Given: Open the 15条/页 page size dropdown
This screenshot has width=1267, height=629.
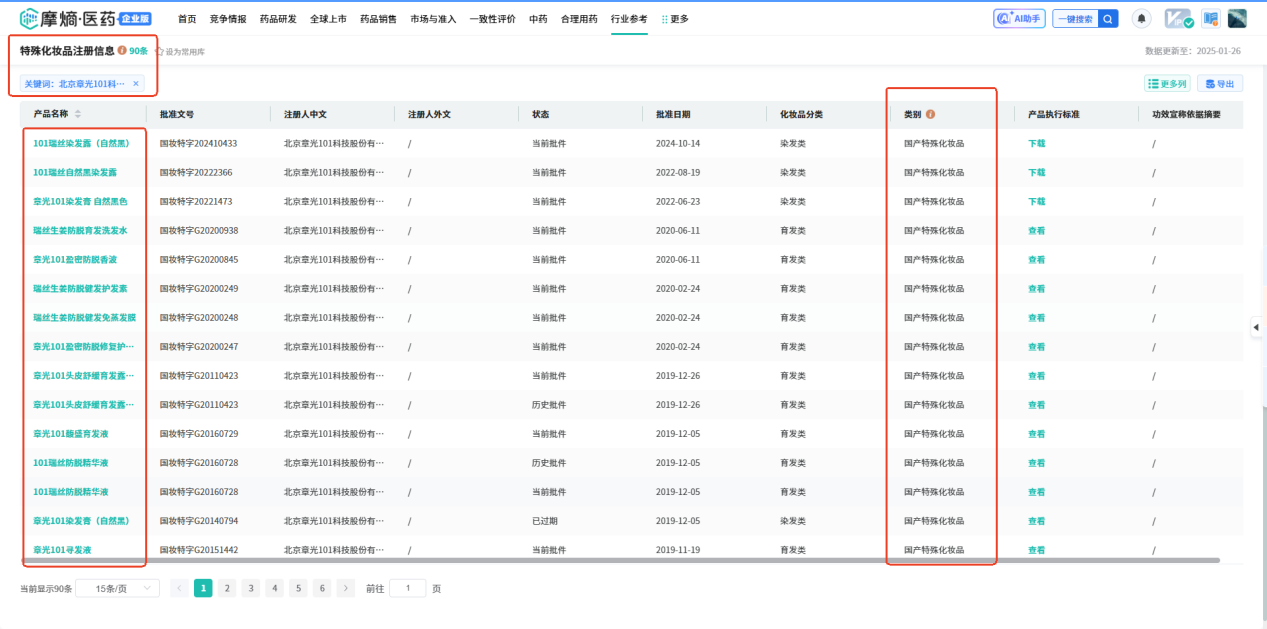Looking at the screenshot, I should [x=117, y=588].
